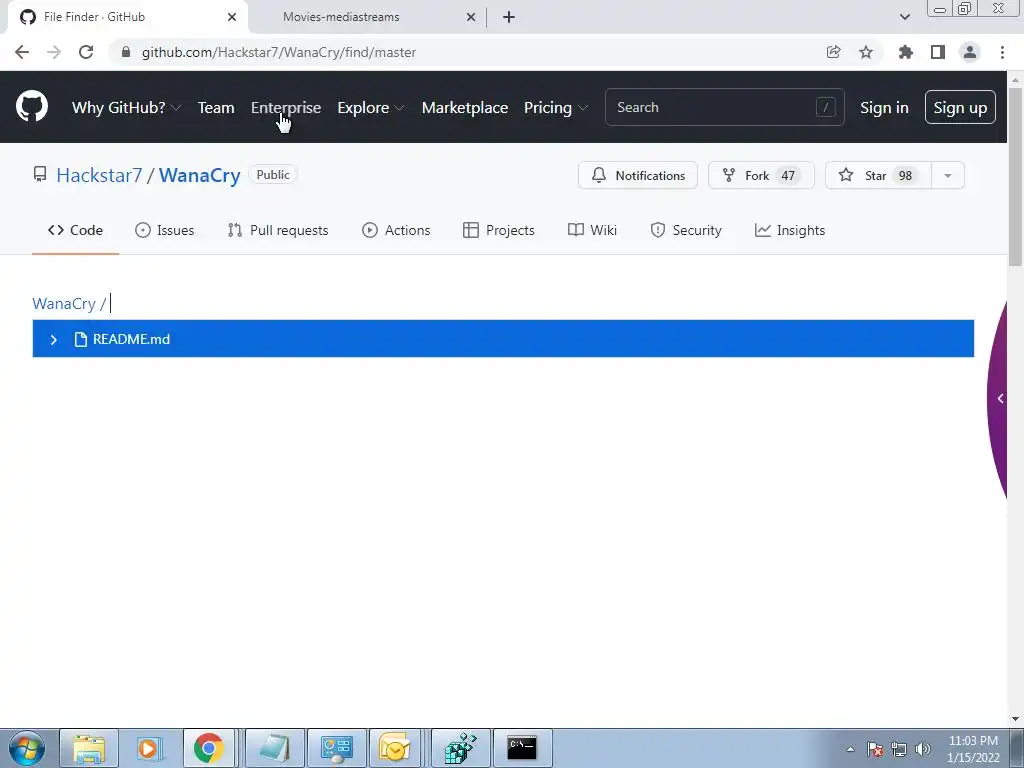Reload the page with refresh icon
Viewport: 1024px width, 768px height.
86,52
